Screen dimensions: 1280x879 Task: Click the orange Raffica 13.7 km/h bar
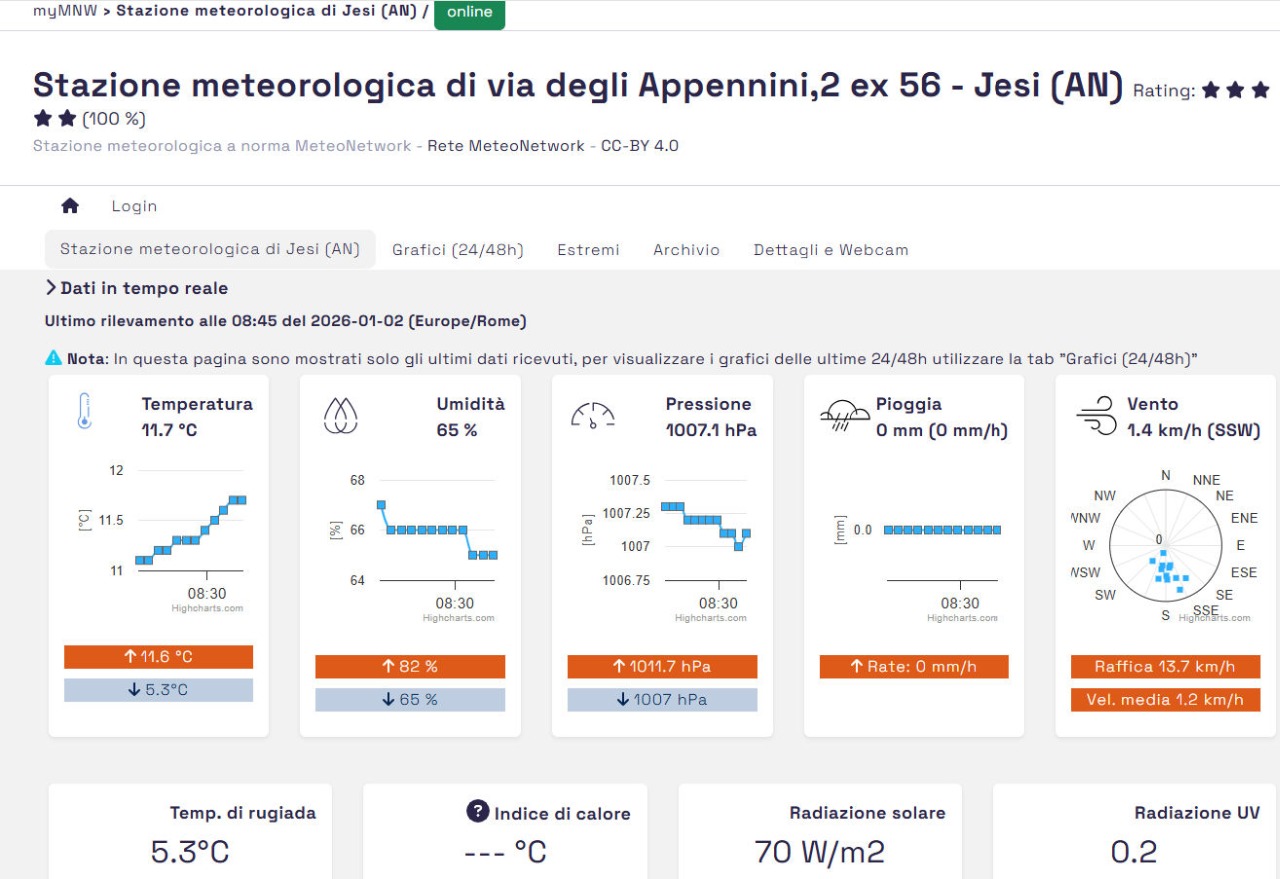click(x=1165, y=667)
